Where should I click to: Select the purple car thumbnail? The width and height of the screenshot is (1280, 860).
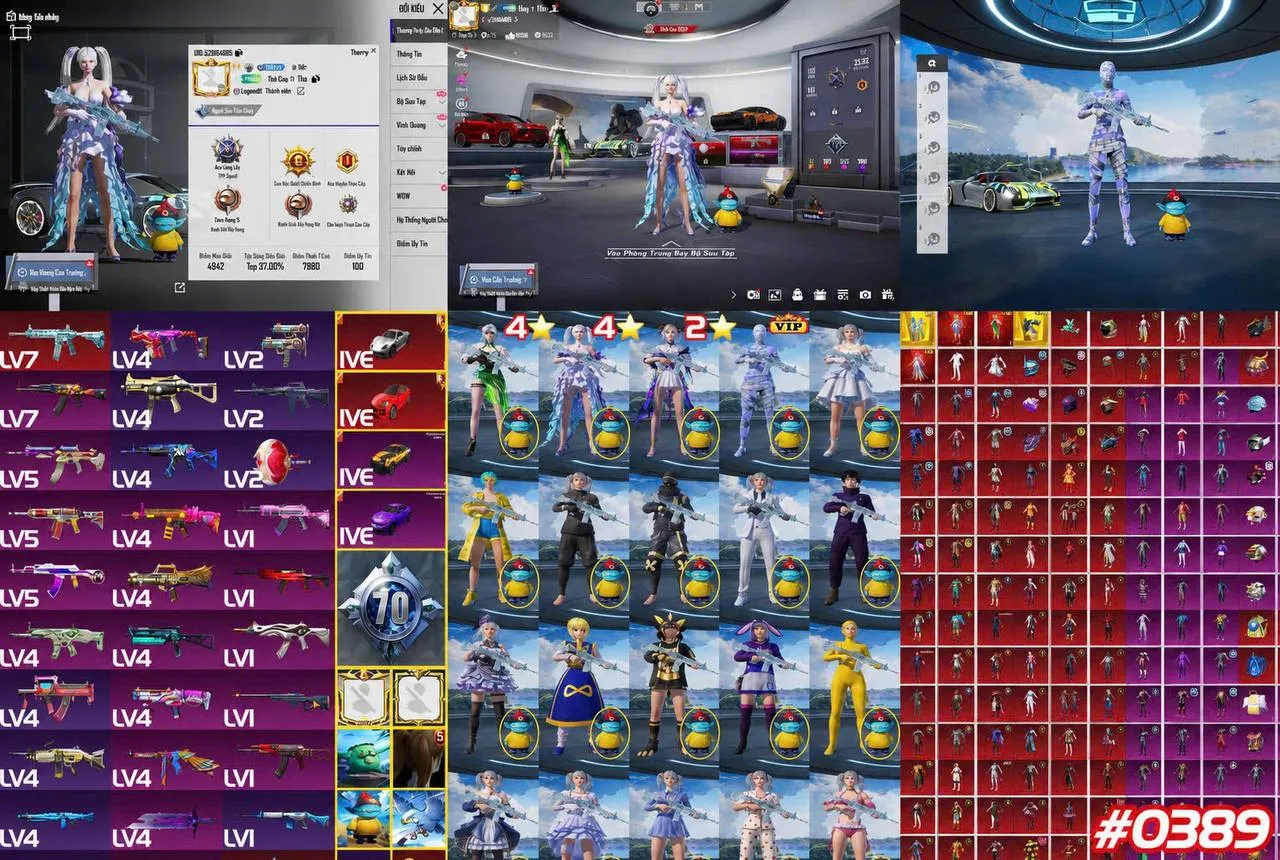(x=390, y=519)
